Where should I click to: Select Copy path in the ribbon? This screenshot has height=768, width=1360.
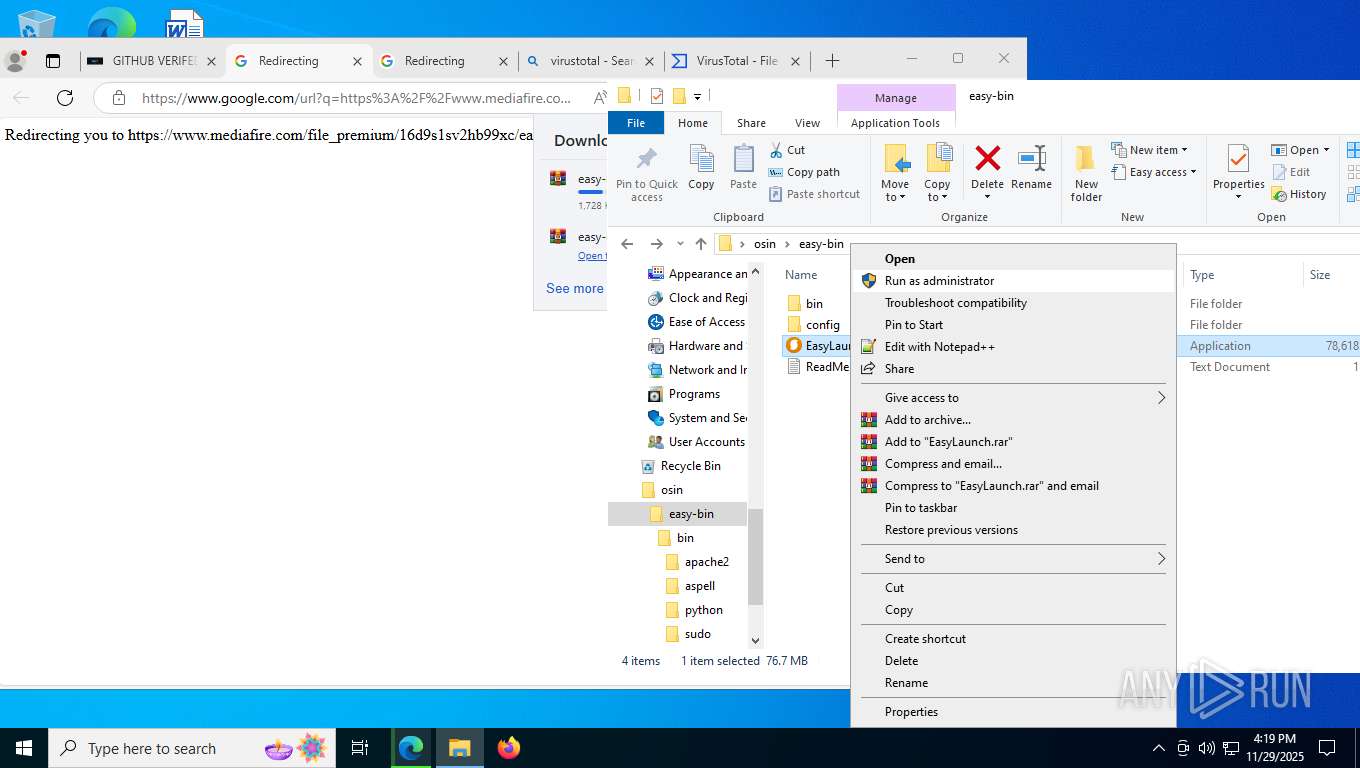[804, 172]
